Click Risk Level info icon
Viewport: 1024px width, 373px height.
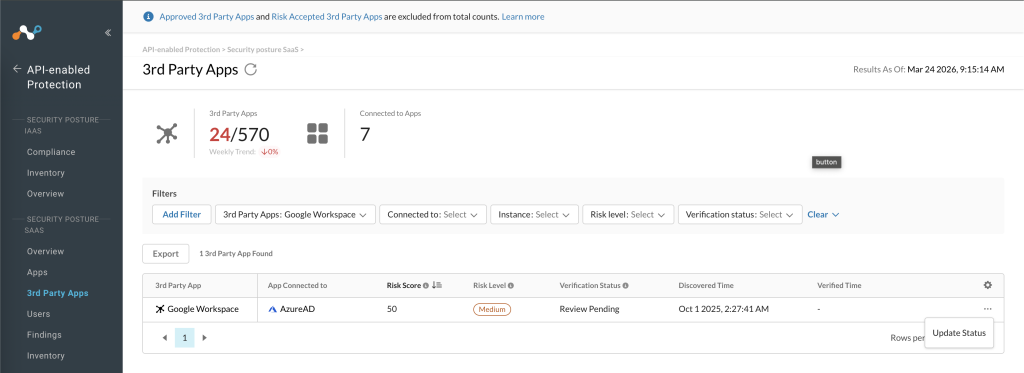(x=511, y=285)
